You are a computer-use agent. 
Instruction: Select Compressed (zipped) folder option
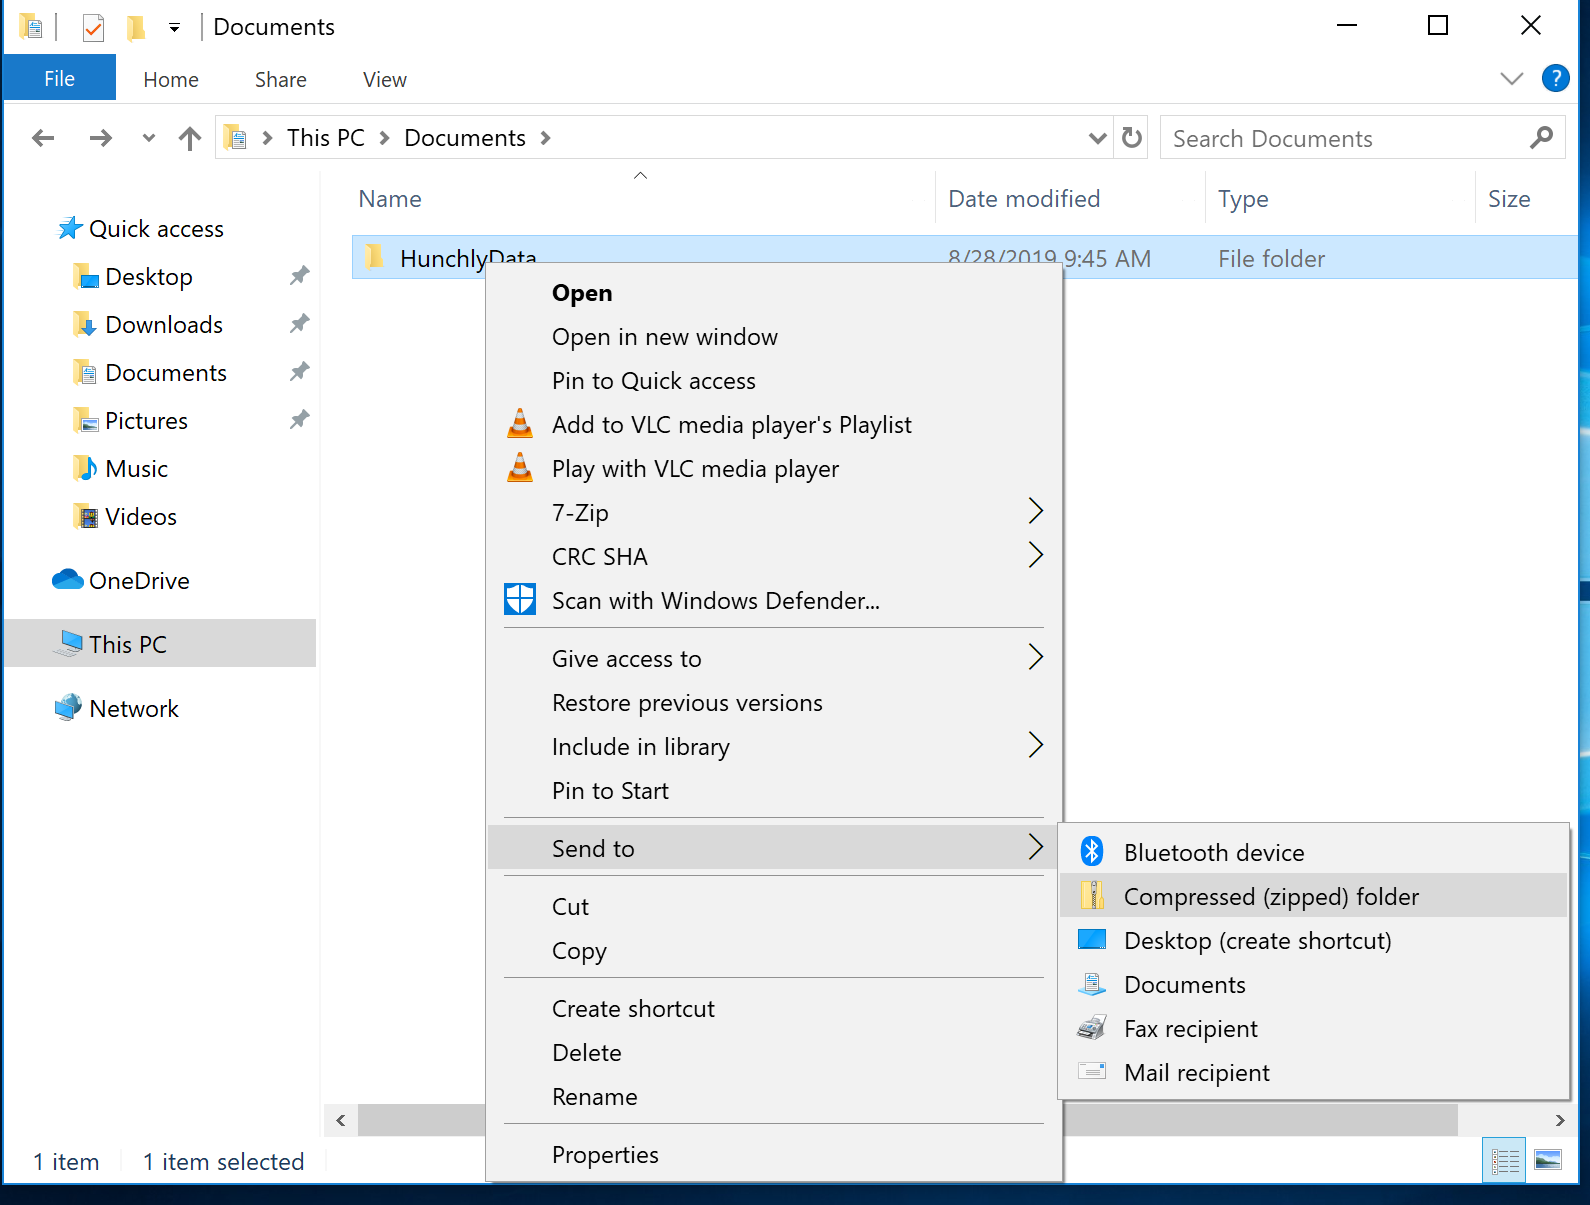click(1270, 897)
